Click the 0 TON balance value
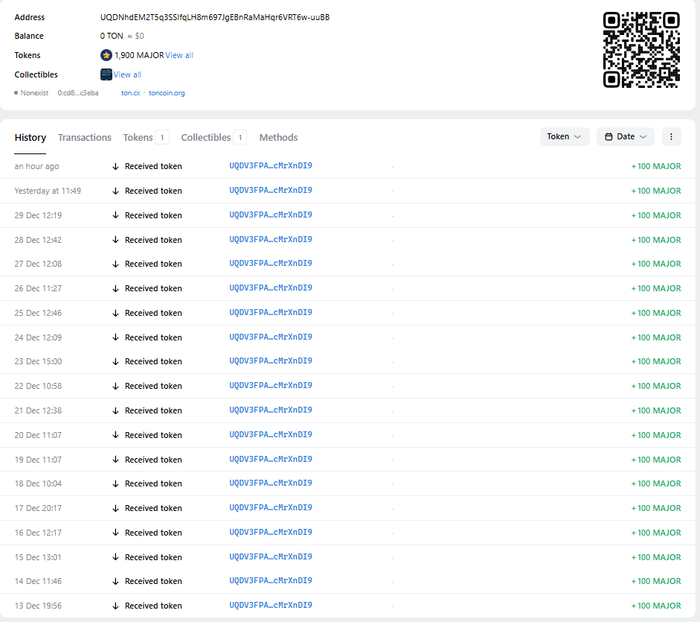The height and width of the screenshot is (622, 700). (112, 36)
